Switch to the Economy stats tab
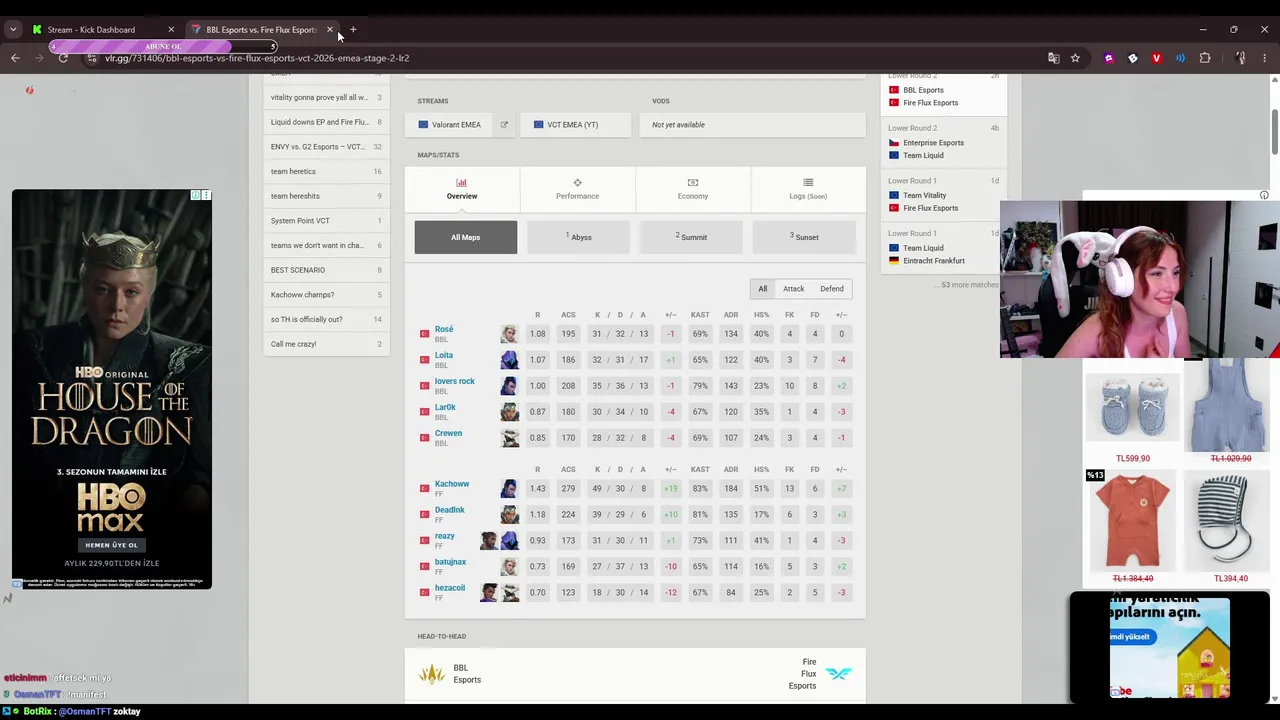 692,189
